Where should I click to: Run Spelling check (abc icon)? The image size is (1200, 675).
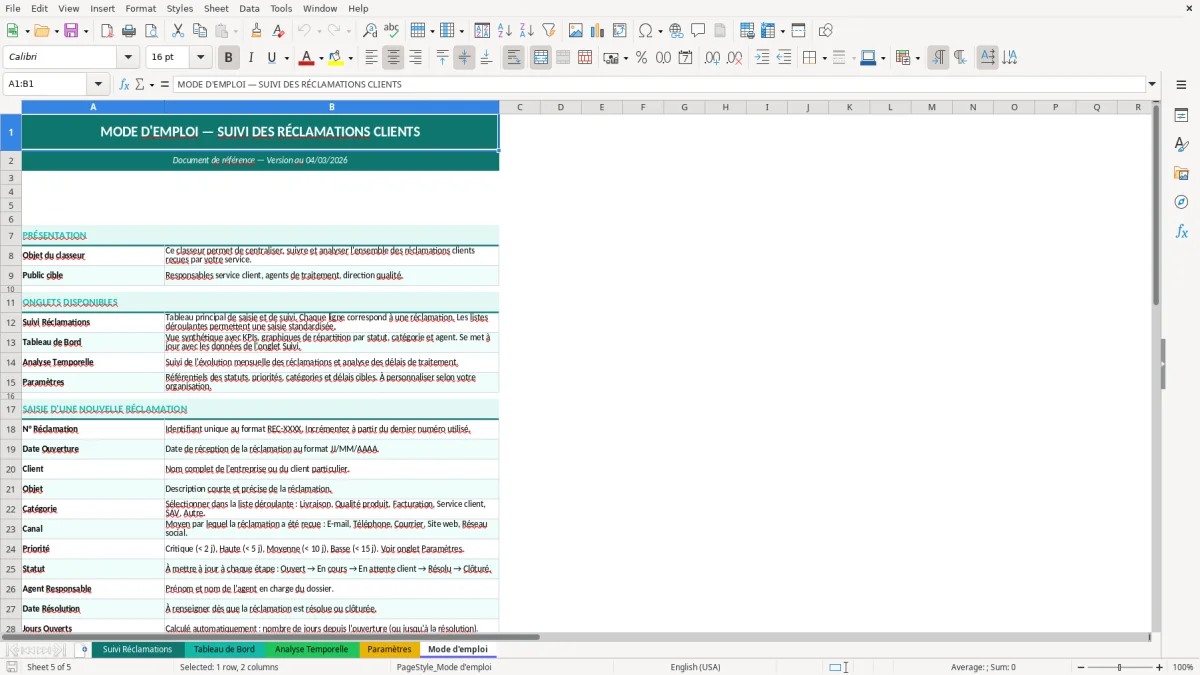point(392,31)
